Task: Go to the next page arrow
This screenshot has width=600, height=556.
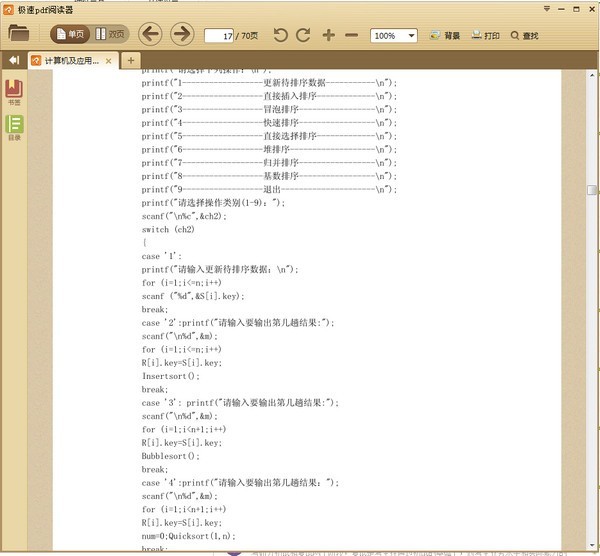Action: click(181, 35)
